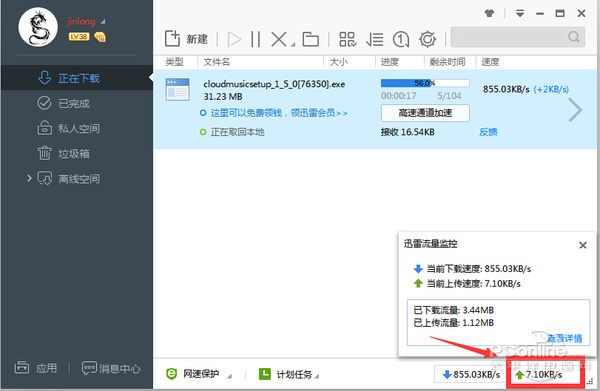Screen dimensions: 600x391
Task: Open the download folder icon
Action: point(310,39)
